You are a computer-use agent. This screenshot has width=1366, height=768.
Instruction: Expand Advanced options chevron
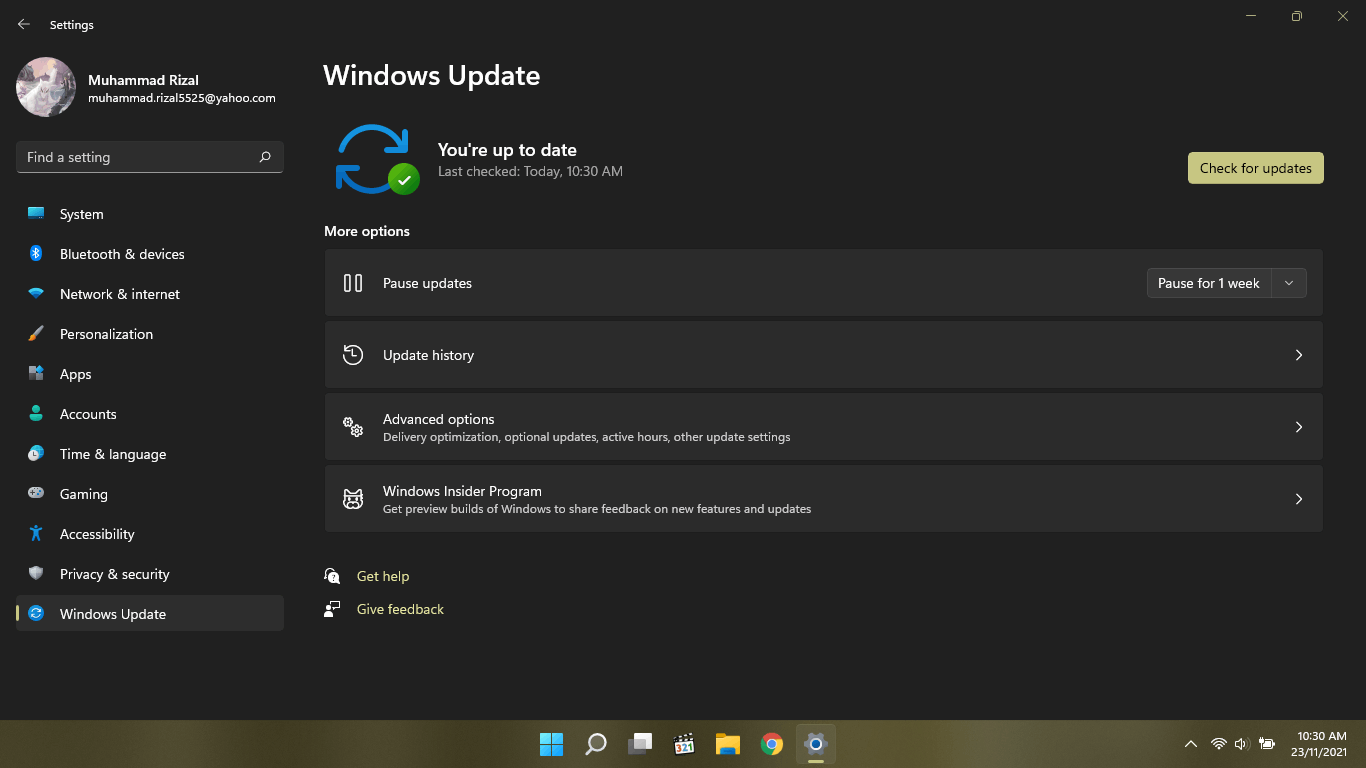pos(1299,427)
